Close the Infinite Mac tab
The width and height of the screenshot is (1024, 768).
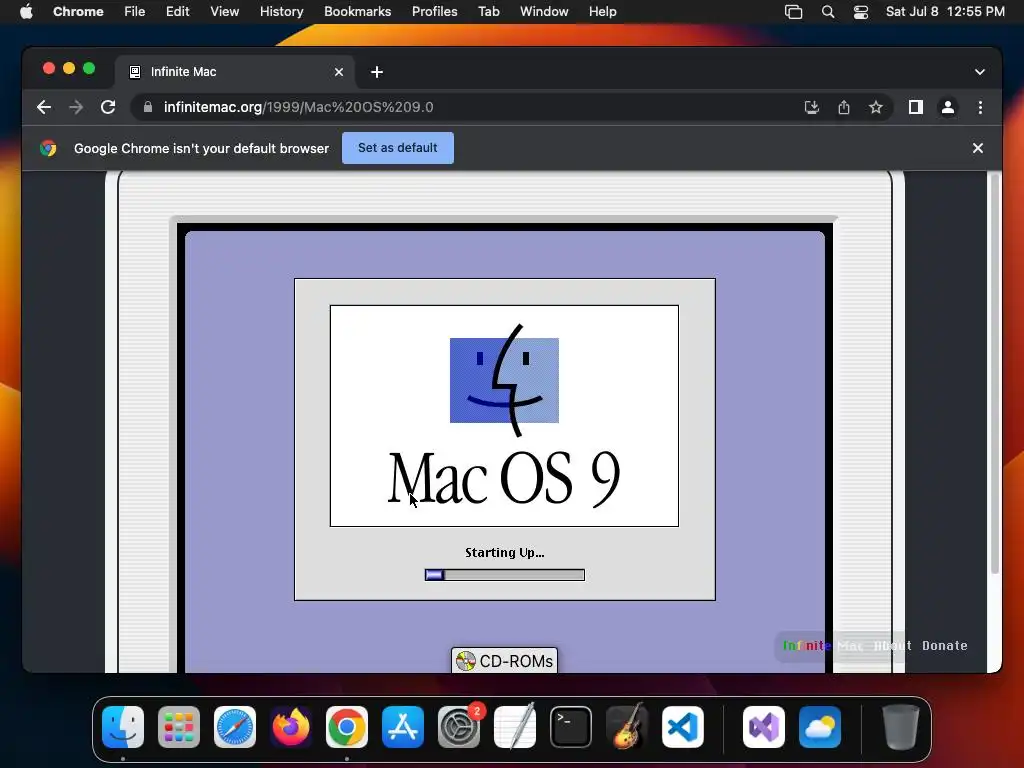click(x=339, y=72)
